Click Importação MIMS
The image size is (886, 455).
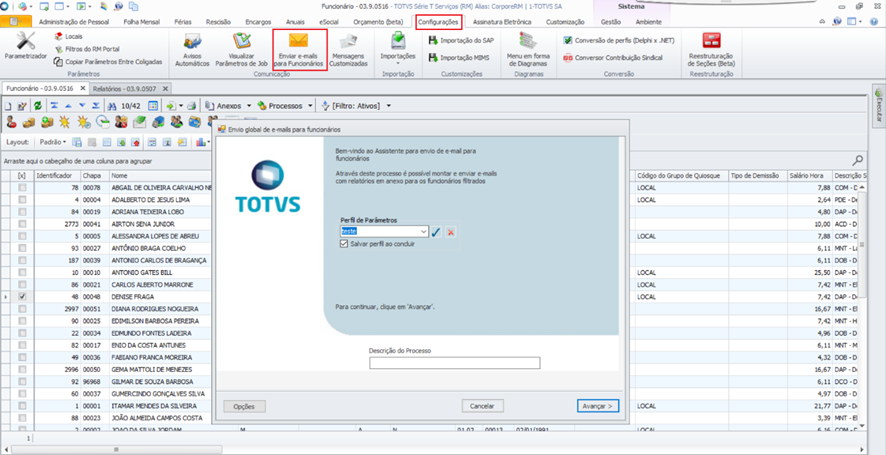click(x=459, y=58)
